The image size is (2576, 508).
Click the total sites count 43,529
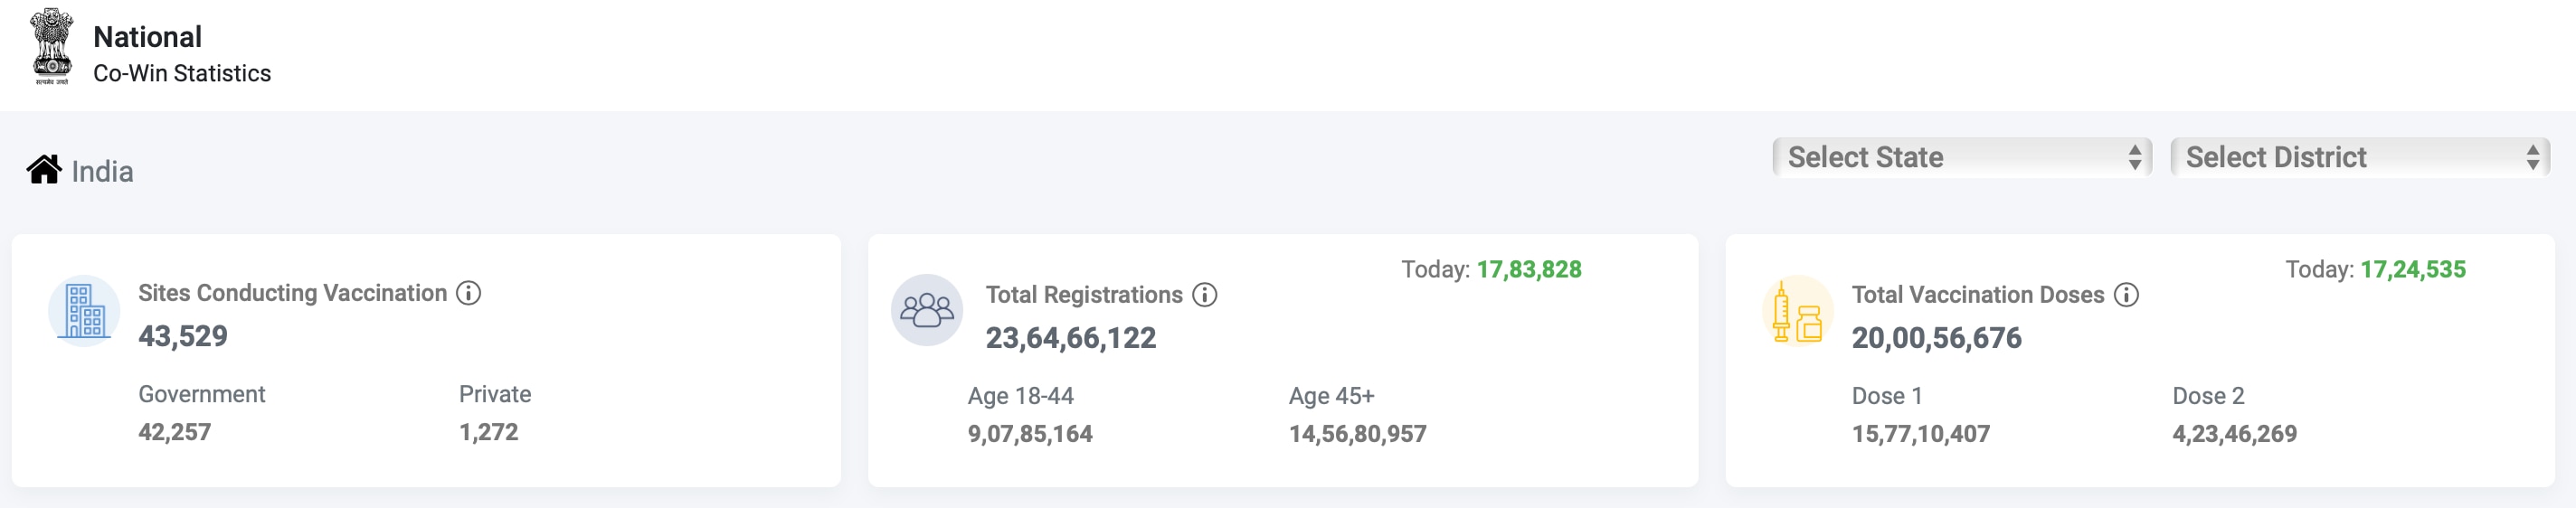[183, 336]
